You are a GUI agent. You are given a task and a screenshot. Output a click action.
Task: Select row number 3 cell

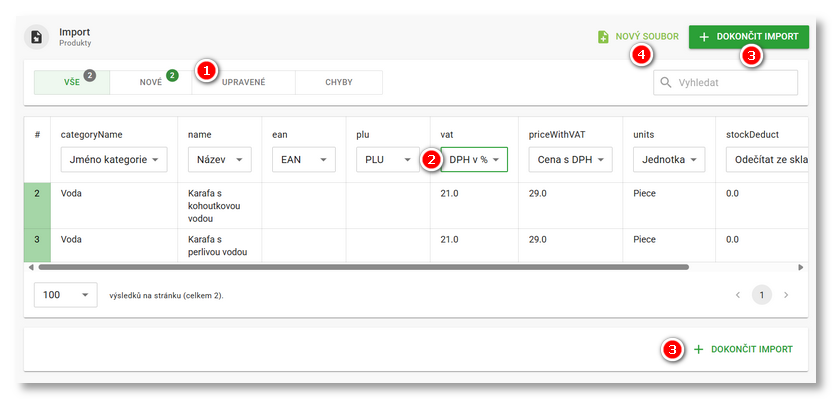coord(37,246)
